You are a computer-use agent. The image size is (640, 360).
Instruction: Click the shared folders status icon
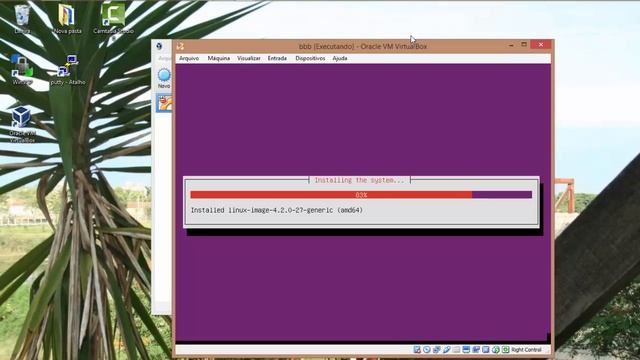(456, 350)
